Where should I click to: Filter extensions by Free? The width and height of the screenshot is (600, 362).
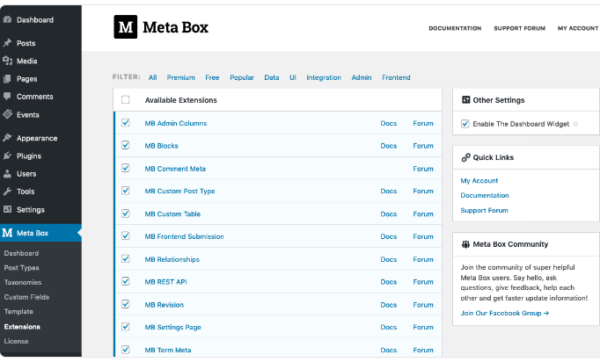212,77
